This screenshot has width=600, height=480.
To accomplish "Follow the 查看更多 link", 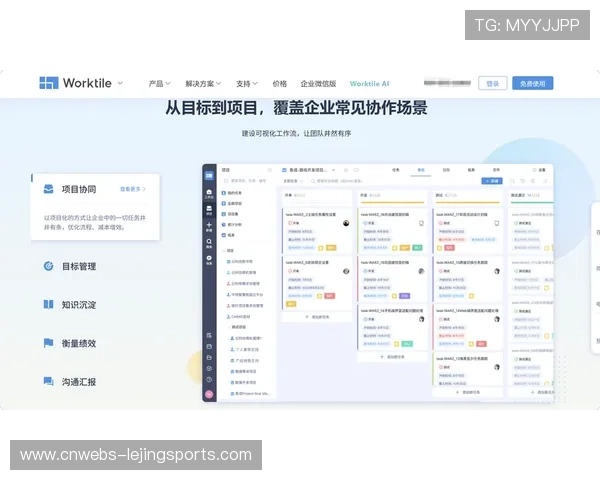I will [132, 189].
